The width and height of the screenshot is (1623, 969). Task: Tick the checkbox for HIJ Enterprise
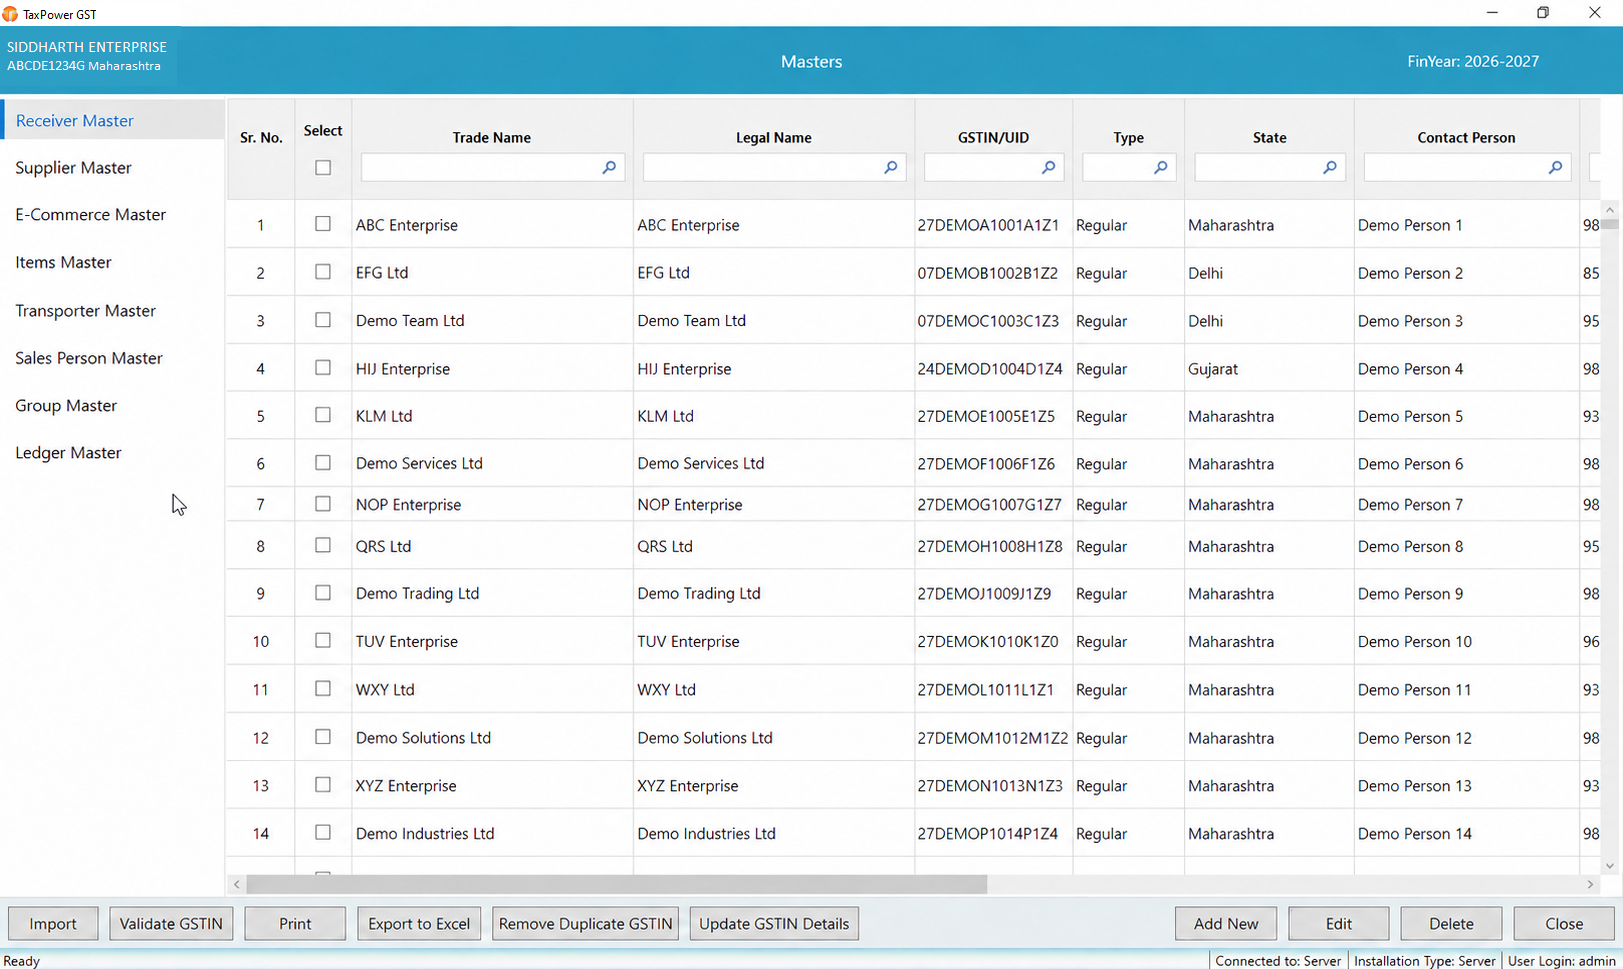[x=323, y=368]
